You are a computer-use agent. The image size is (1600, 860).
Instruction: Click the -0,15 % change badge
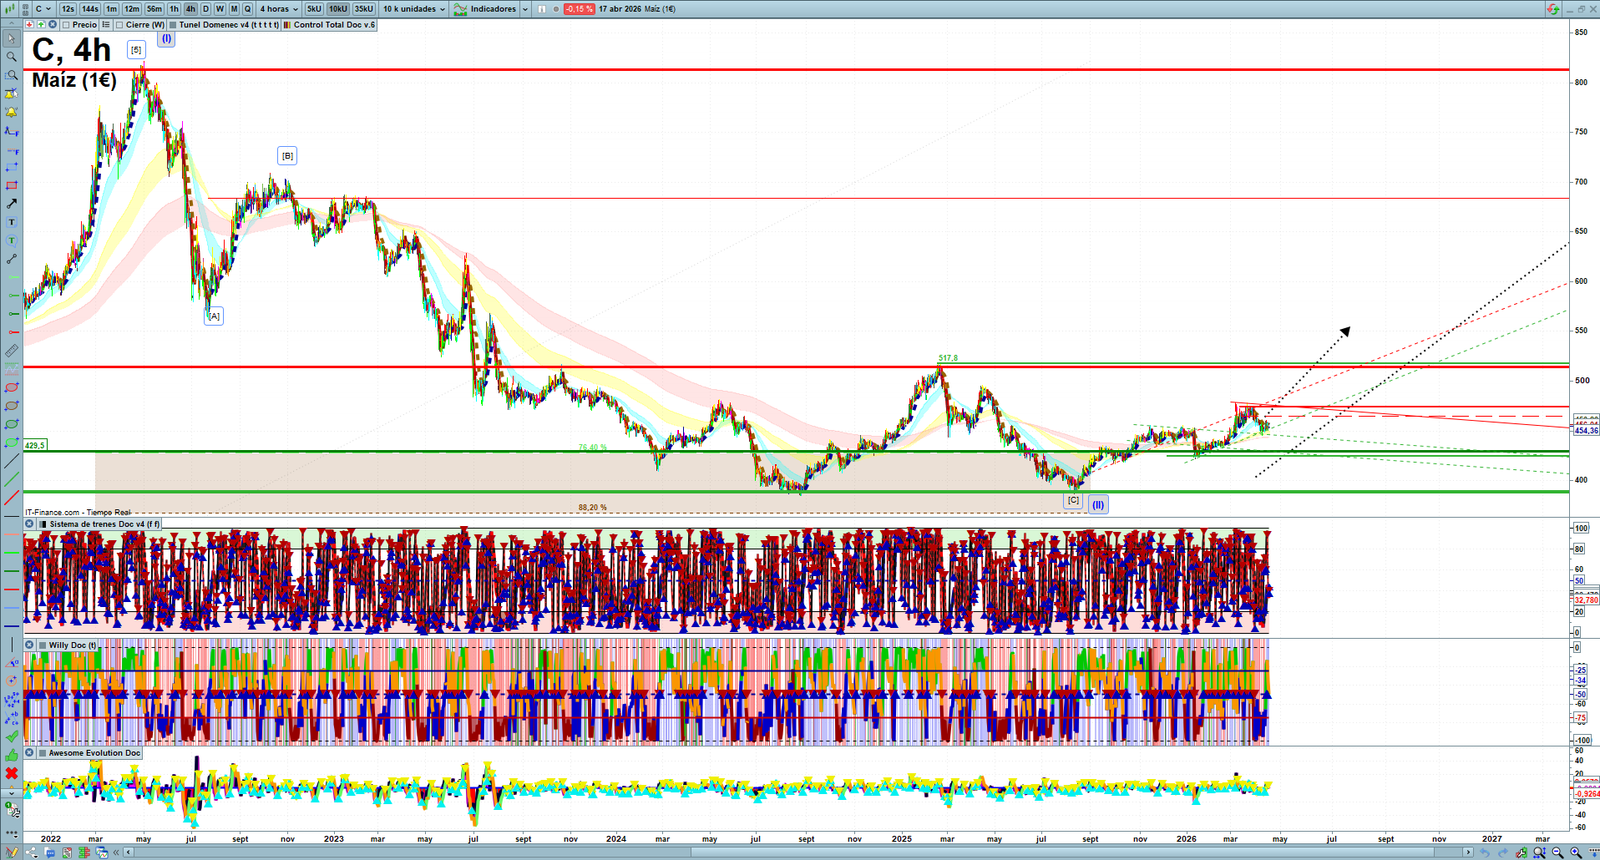[579, 9]
